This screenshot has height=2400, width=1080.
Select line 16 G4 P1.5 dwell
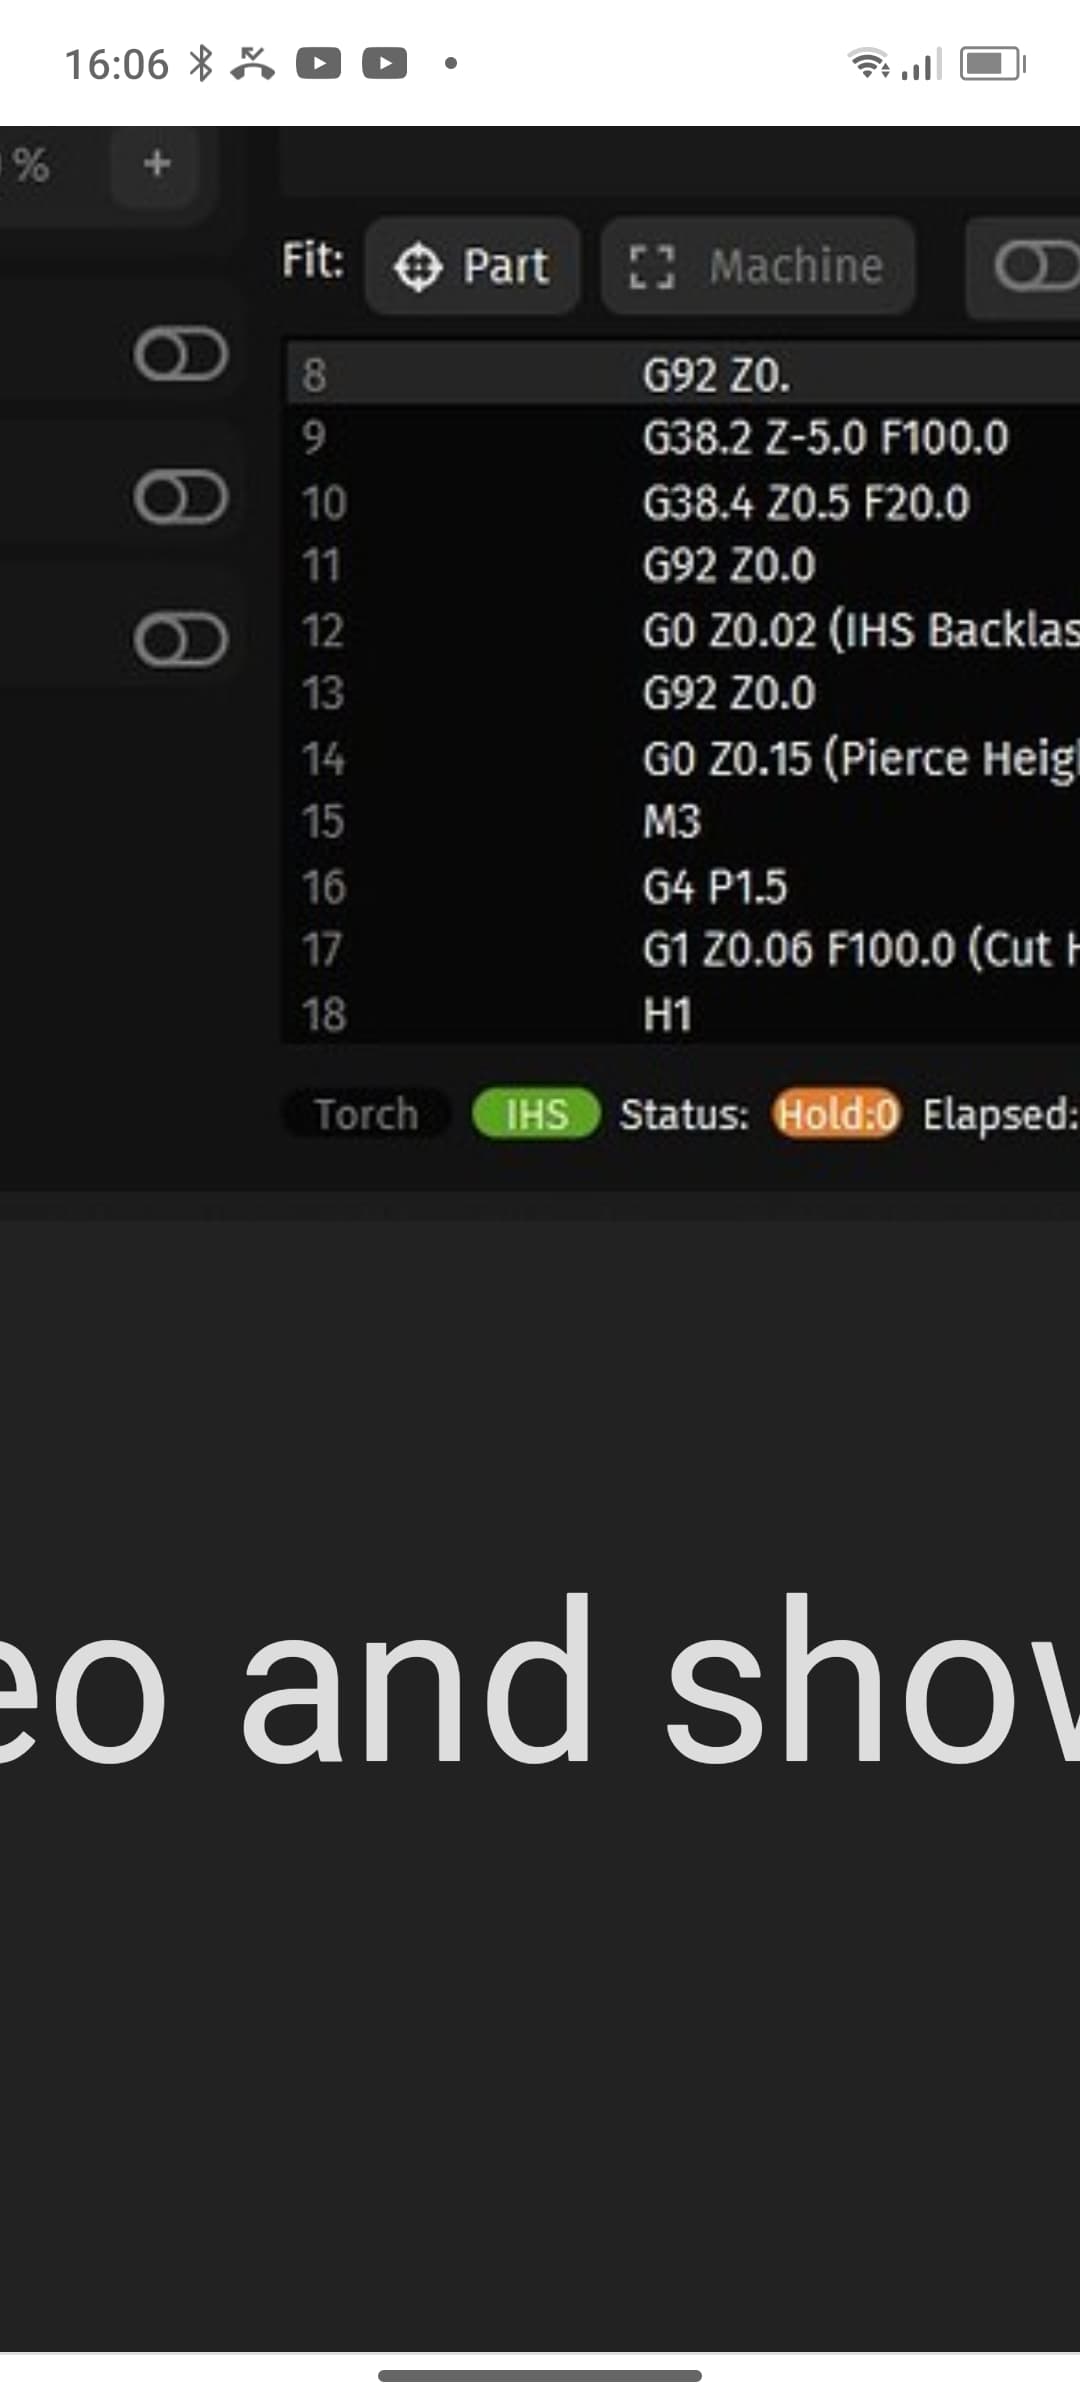[683, 886]
